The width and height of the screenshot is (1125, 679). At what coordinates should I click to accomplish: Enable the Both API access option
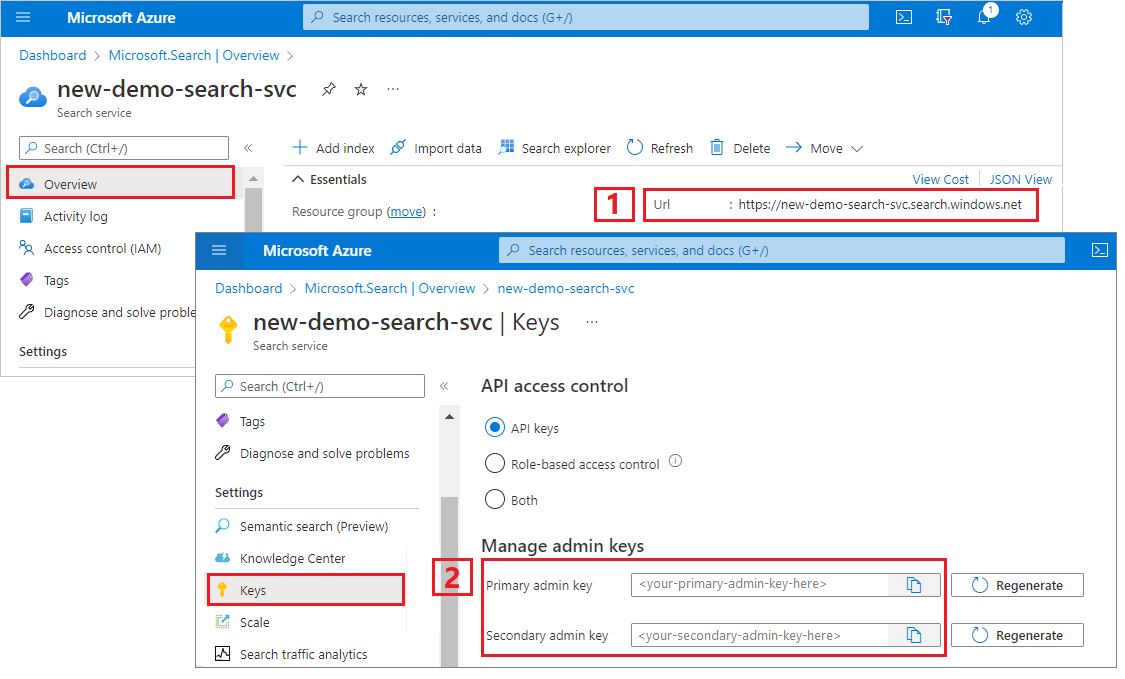[494, 499]
